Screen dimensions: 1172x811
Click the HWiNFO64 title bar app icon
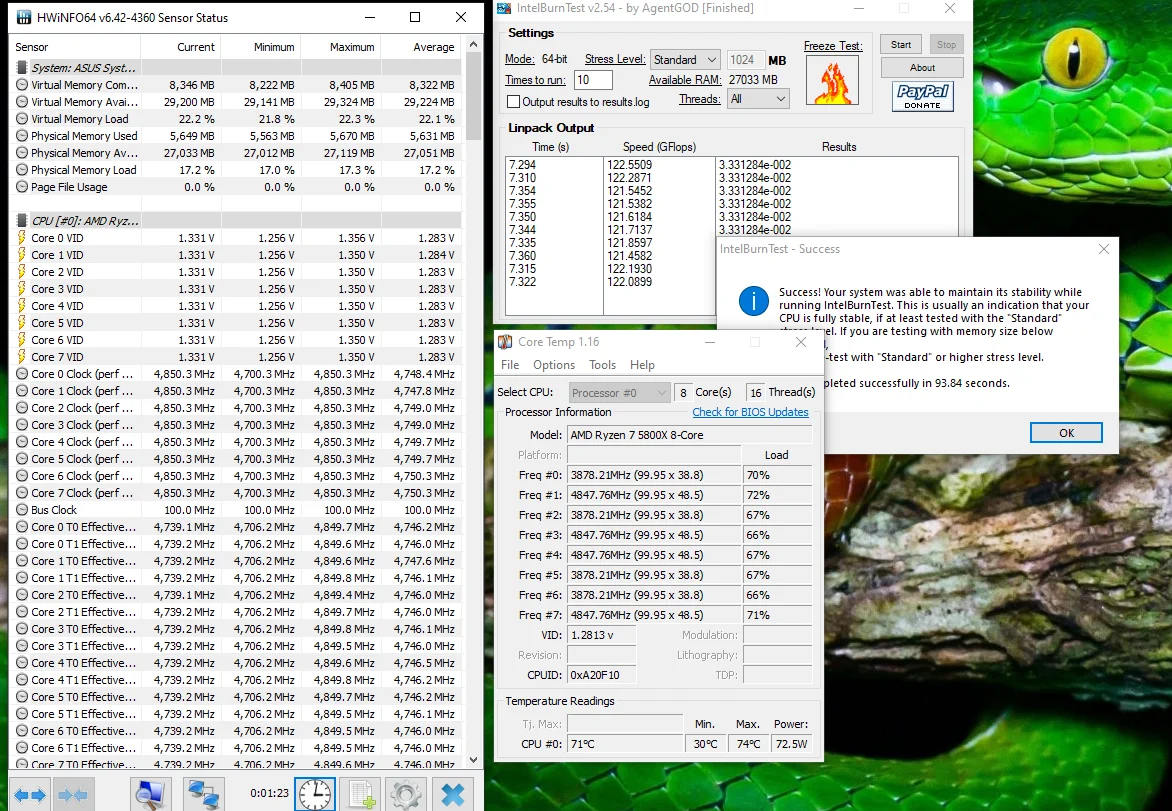tap(24, 17)
